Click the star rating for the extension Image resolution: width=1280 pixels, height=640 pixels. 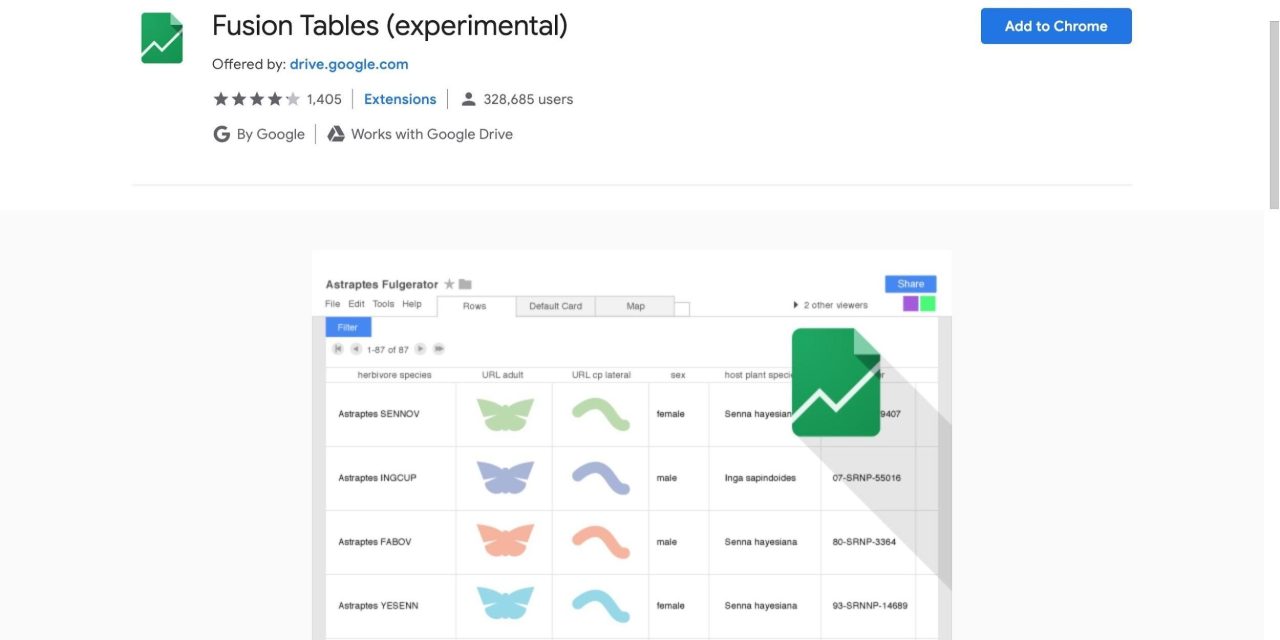(x=256, y=99)
